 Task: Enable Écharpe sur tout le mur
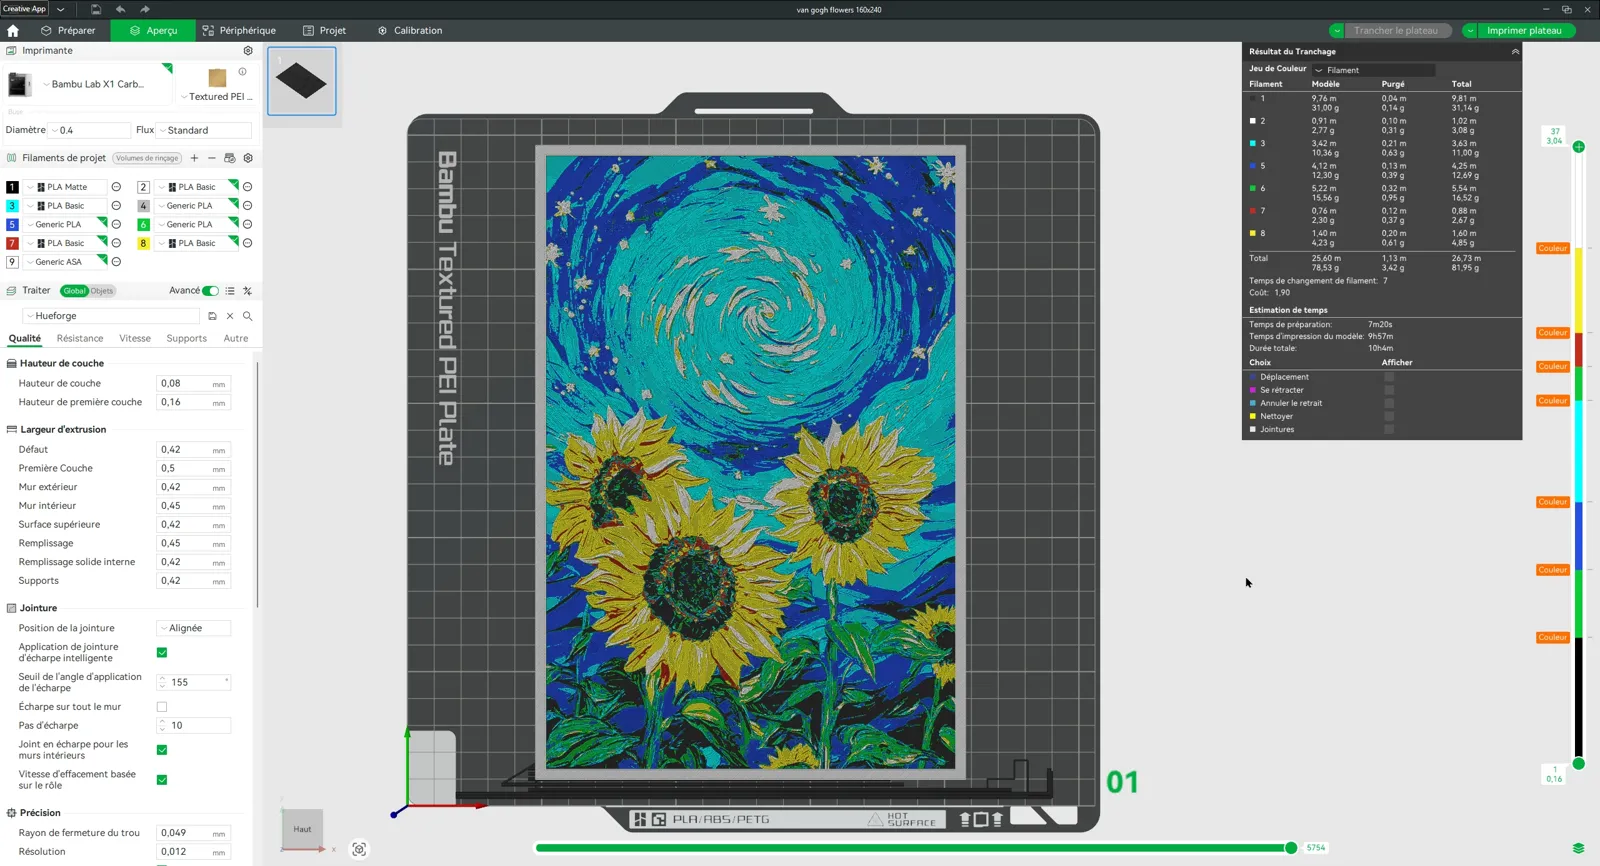point(162,707)
